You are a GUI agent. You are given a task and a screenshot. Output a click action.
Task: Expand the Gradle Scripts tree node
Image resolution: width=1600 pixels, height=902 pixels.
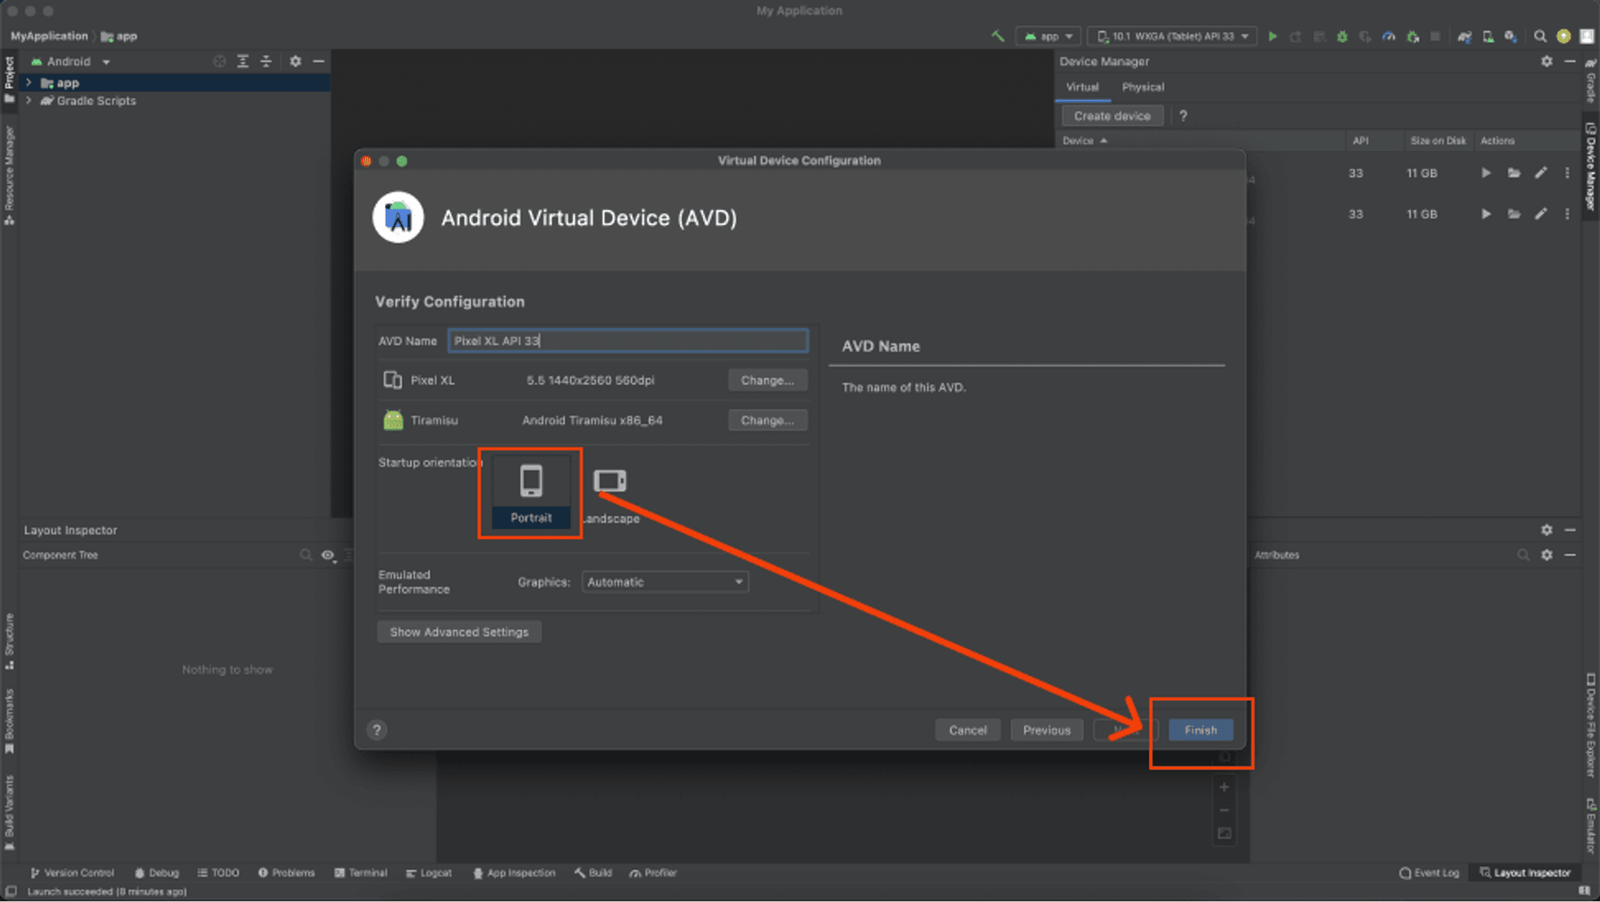click(x=29, y=101)
